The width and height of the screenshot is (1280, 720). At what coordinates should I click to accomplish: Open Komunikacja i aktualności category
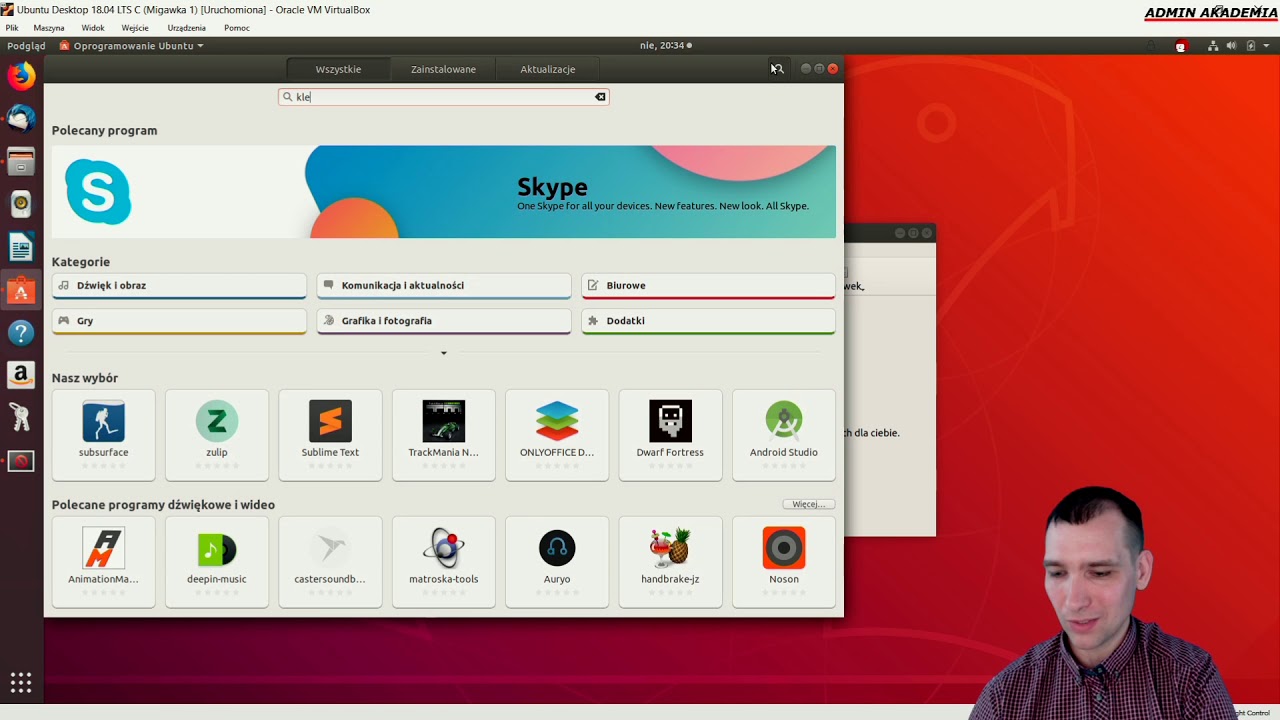444,286
